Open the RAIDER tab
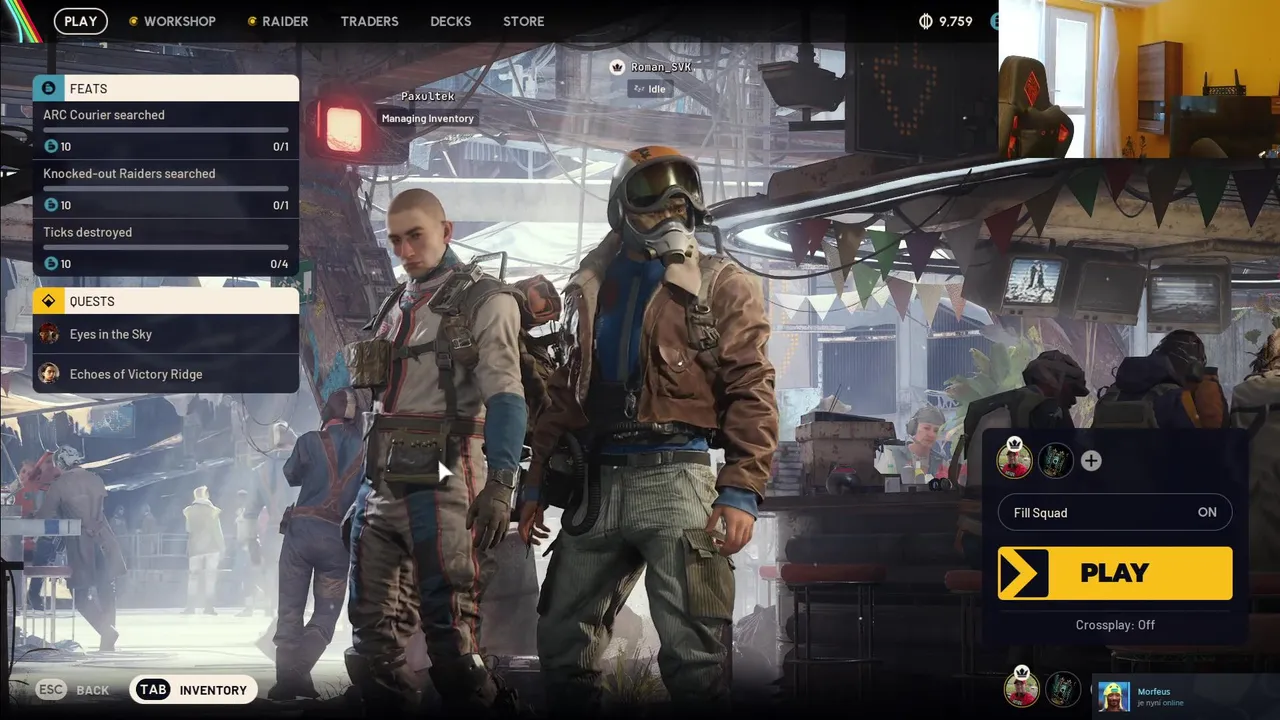 coord(278,21)
